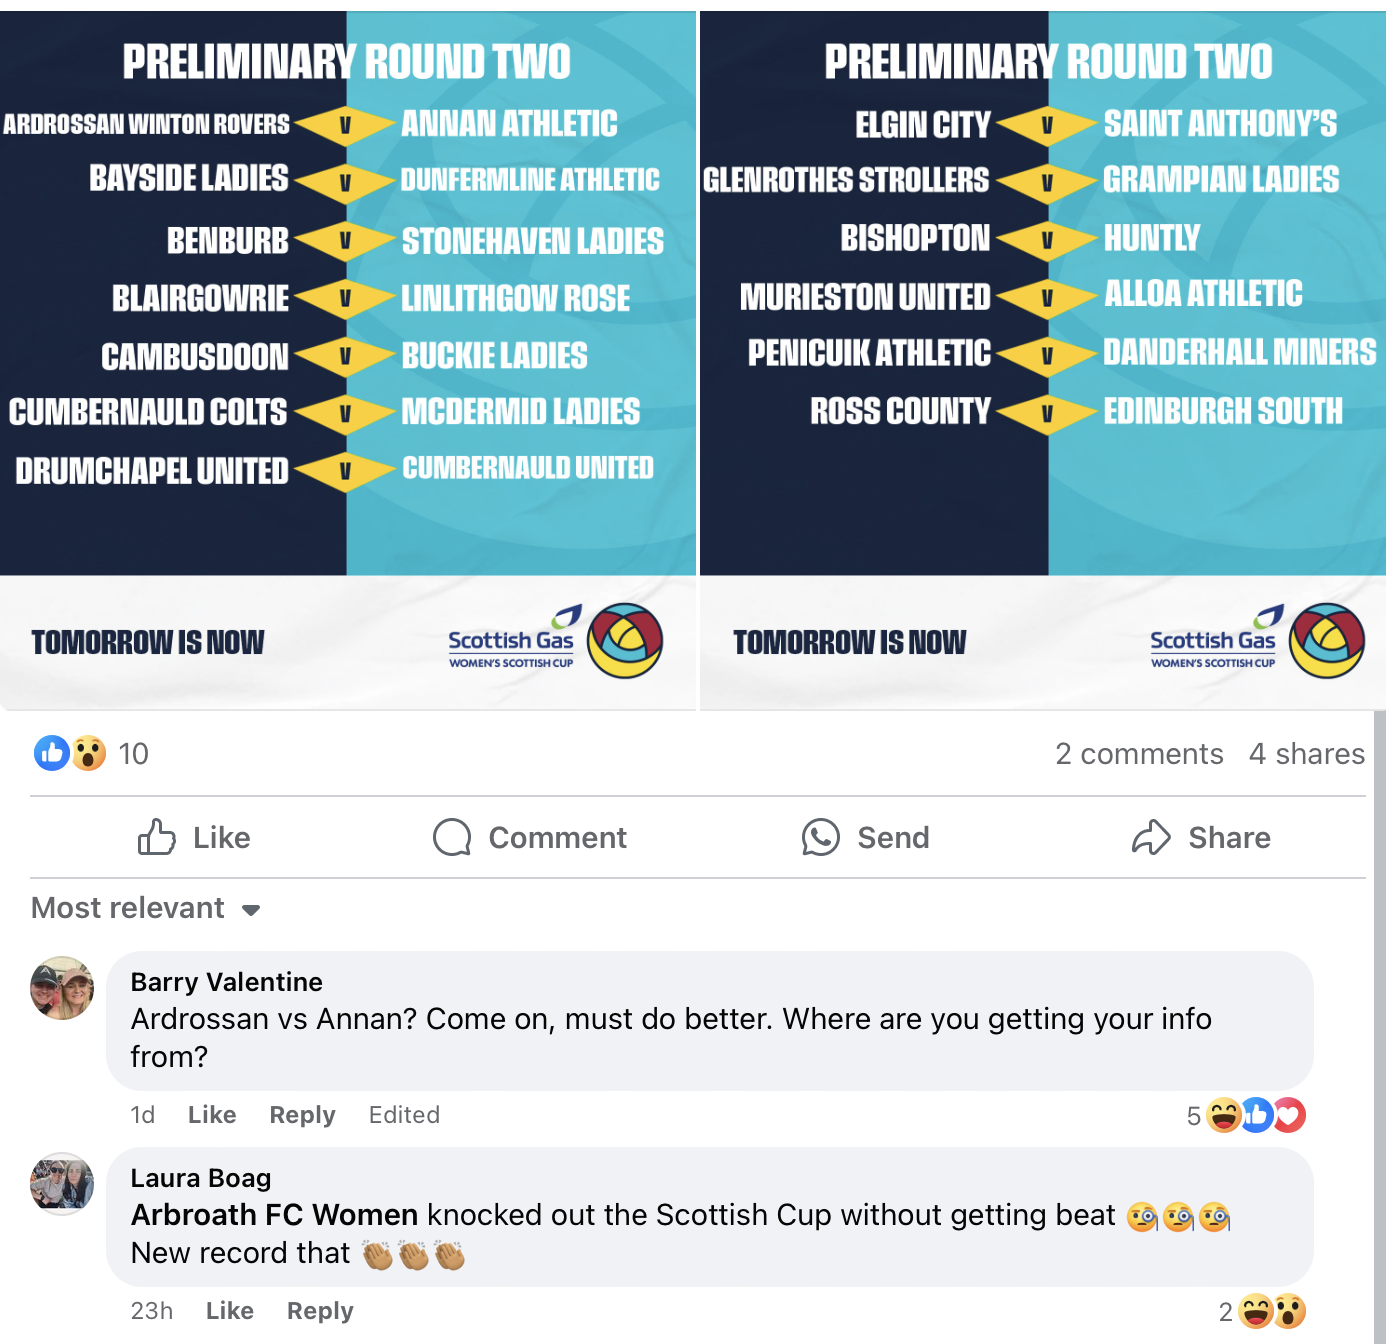Click the WhatsApp Send icon
This screenshot has width=1386, height=1344.
[821, 837]
